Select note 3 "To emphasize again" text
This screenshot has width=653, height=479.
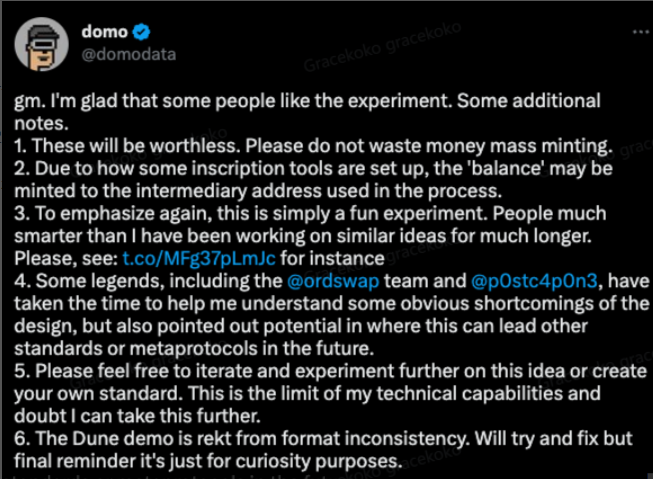point(310,236)
